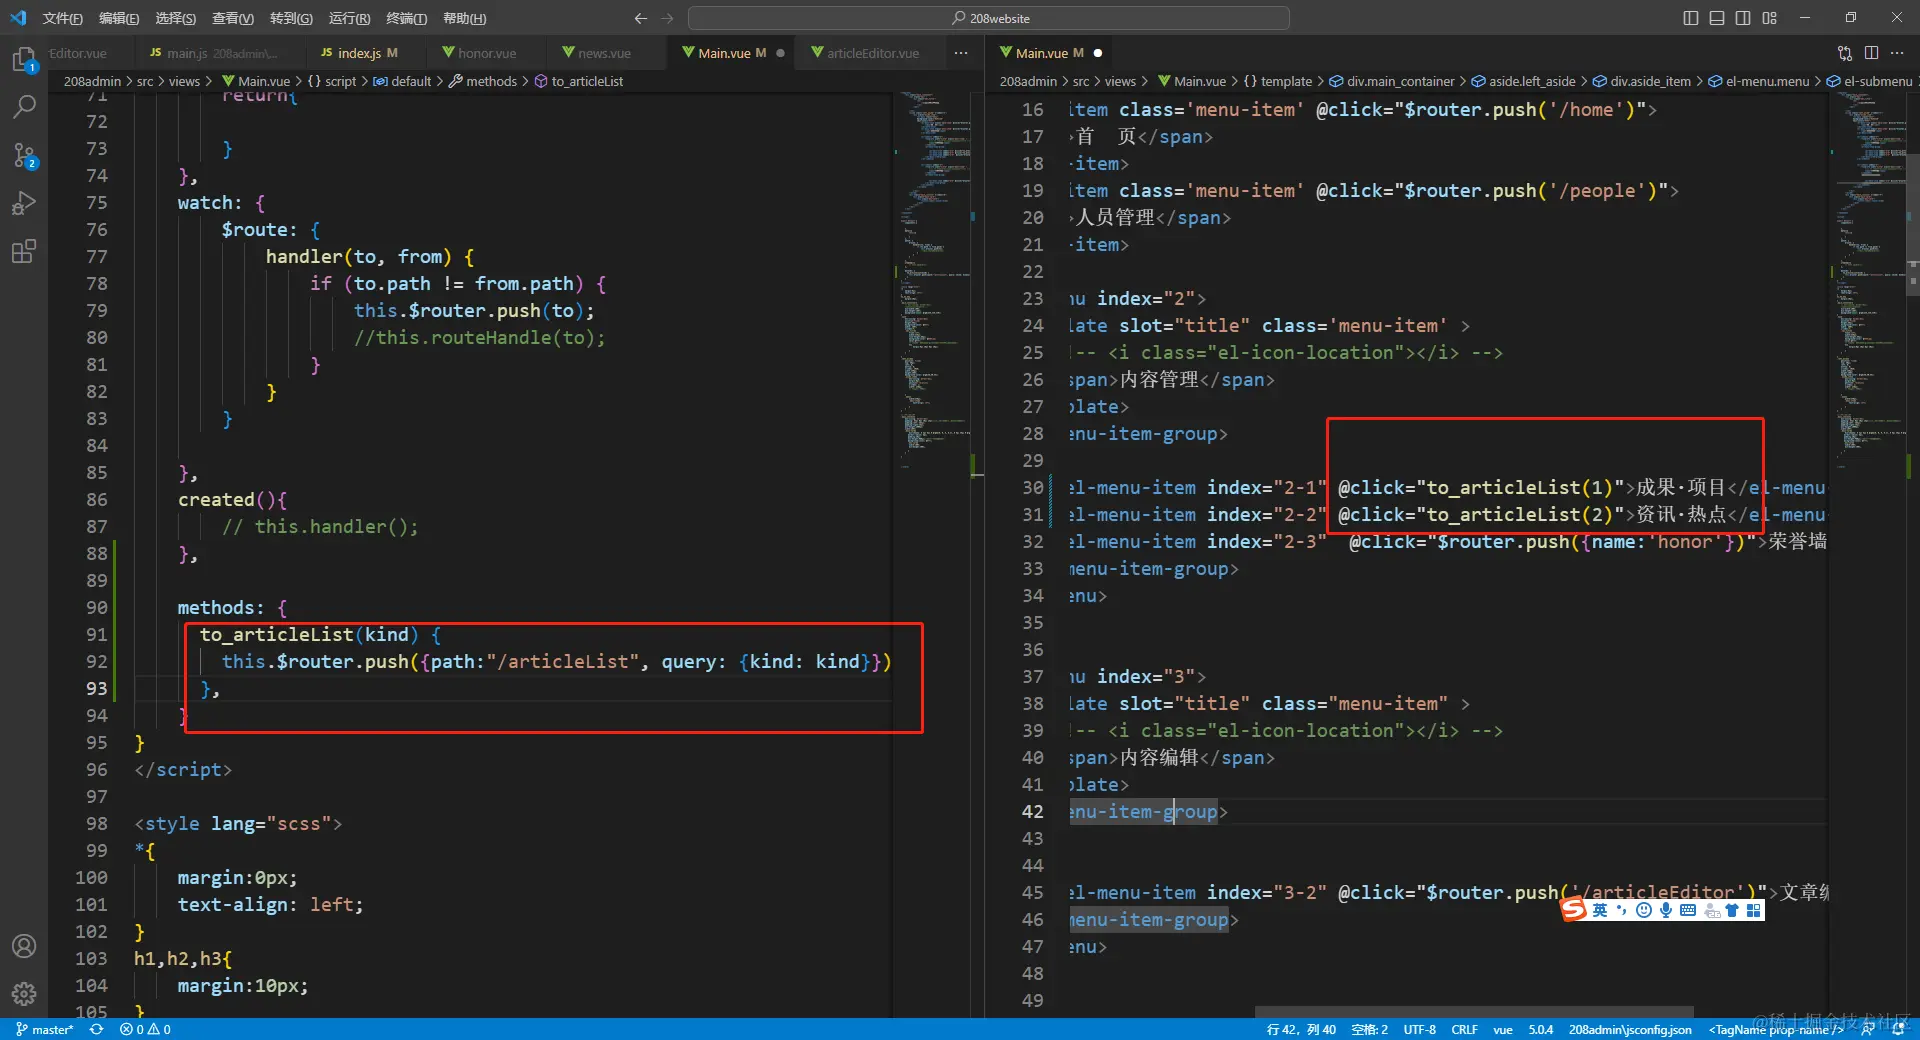This screenshot has height=1040, width=1920.
Task: Open the 查看(V) menu
Action: [233, 18]
